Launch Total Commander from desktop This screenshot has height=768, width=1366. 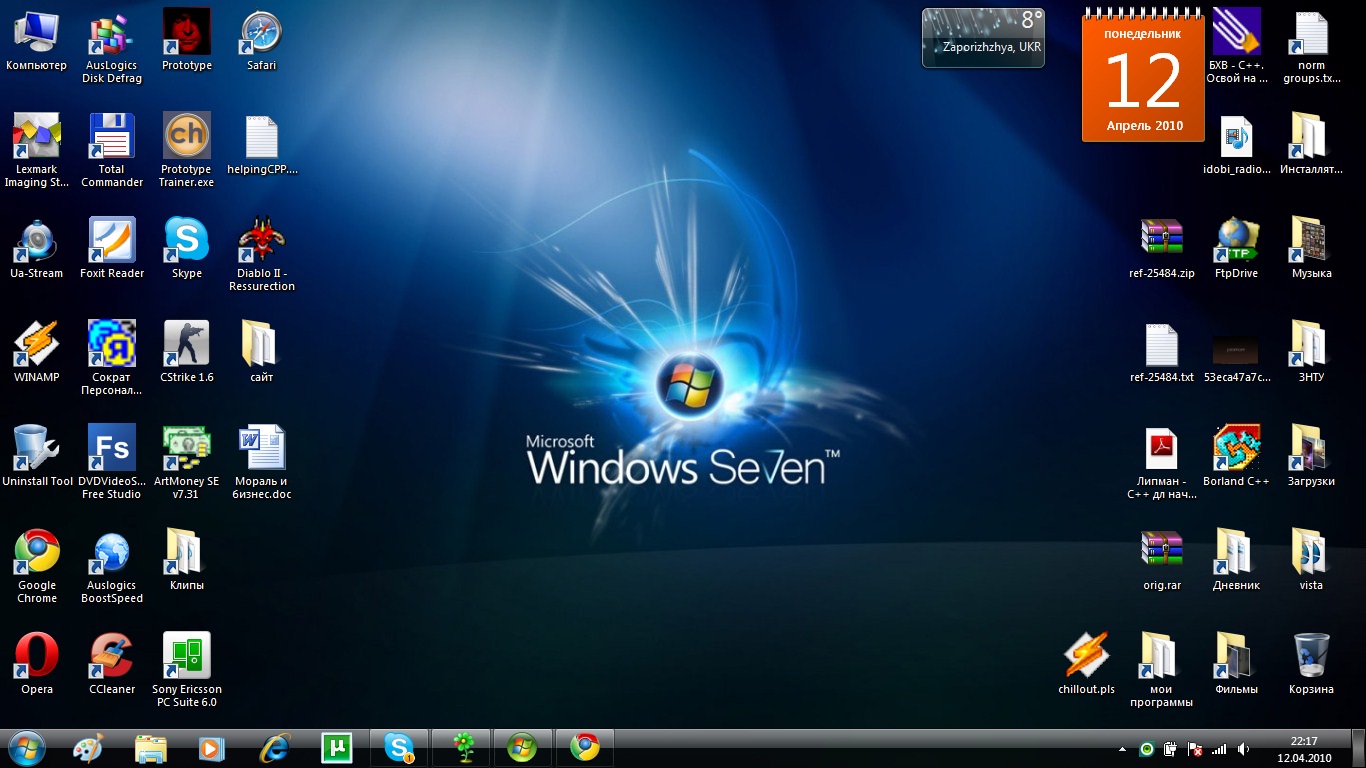click(111, 150)
